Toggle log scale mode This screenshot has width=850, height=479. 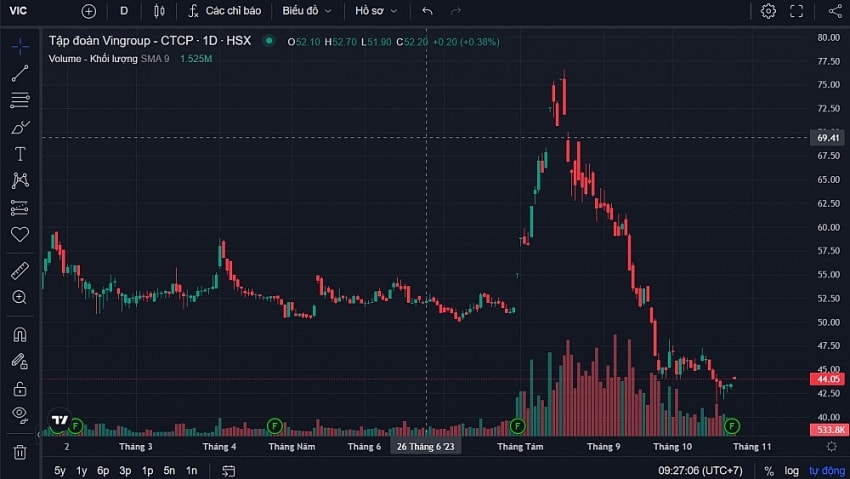pyautogui.click(x=791, y=471)
